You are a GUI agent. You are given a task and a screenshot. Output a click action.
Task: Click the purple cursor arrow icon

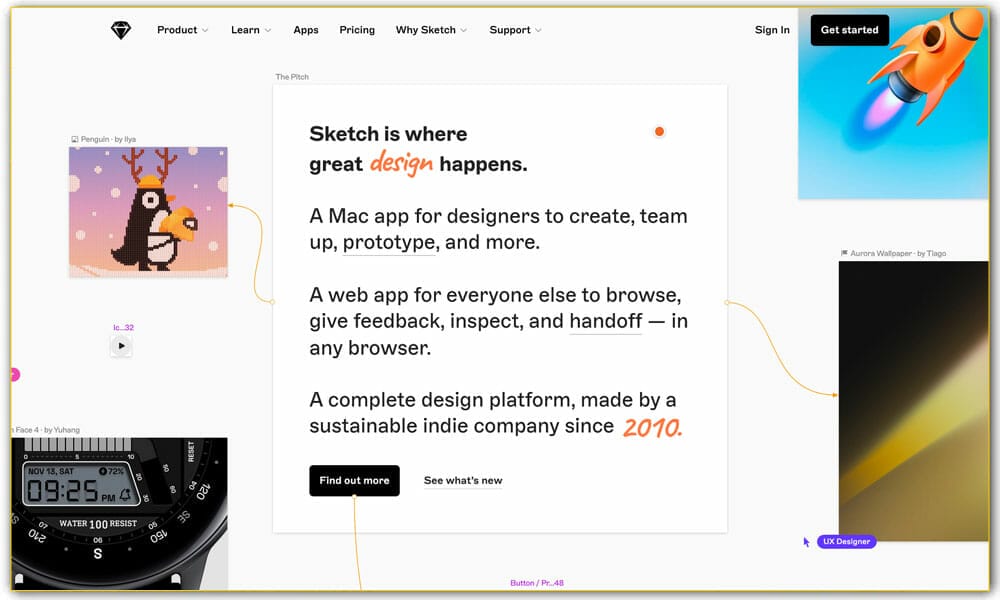point(807,542)
